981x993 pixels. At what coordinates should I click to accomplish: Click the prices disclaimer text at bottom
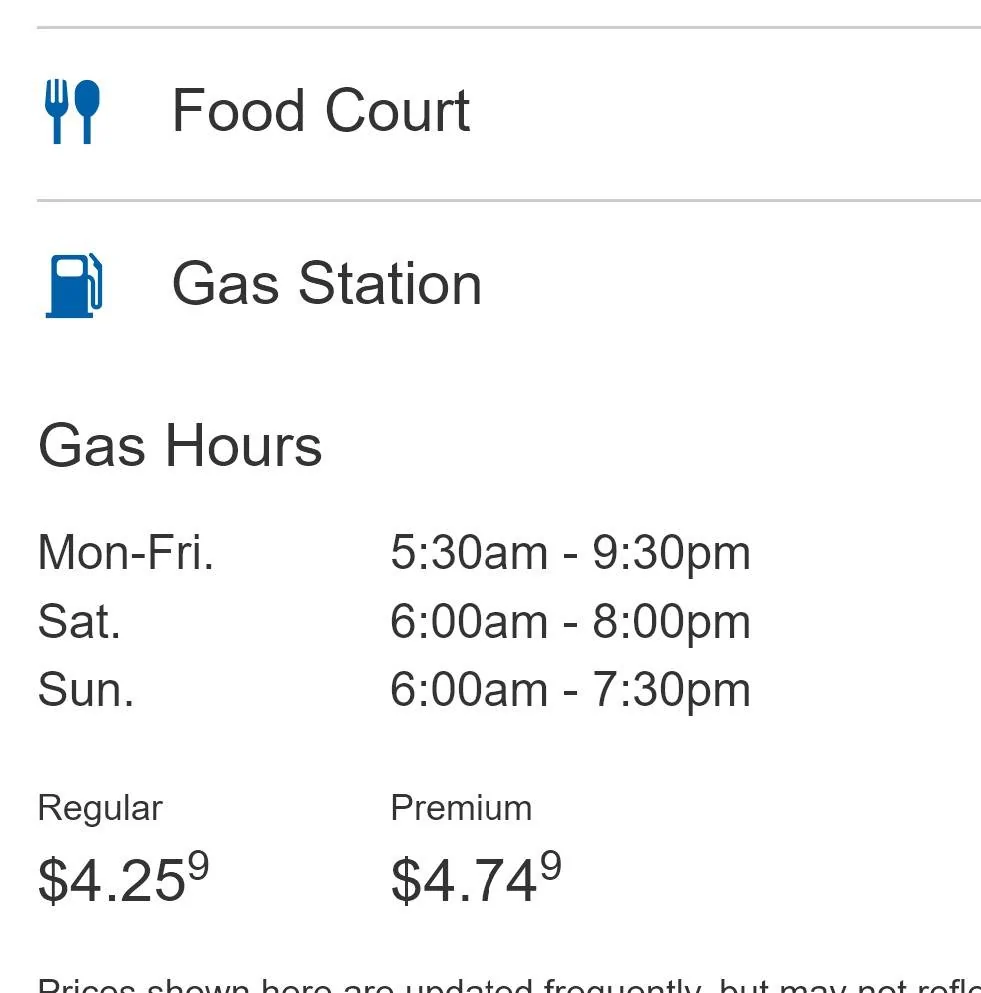tap(509, 985)
